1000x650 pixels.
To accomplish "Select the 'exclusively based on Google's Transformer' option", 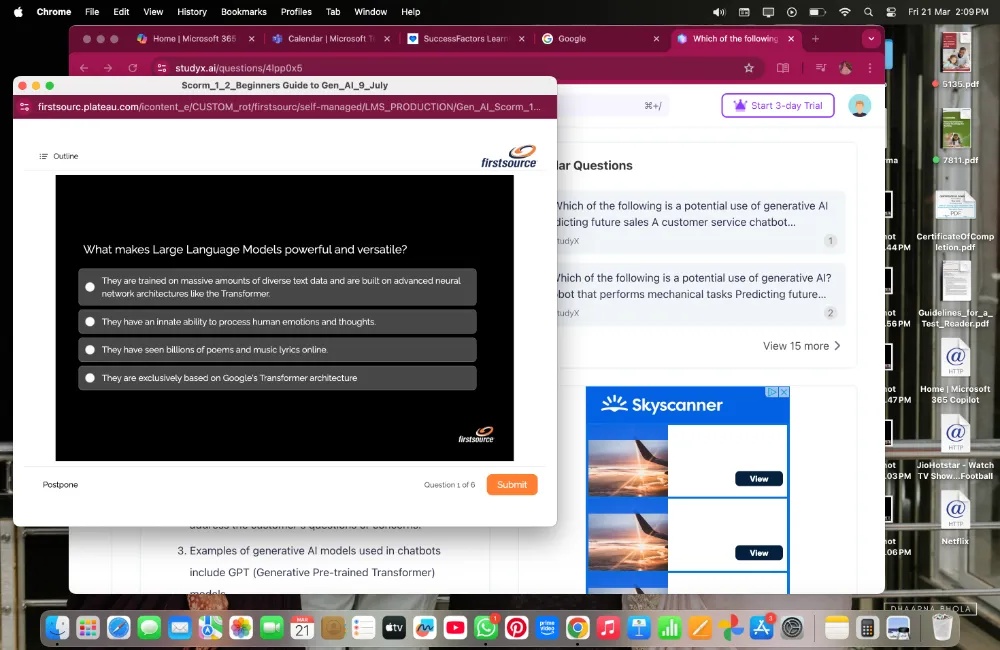I will point(90,378).
